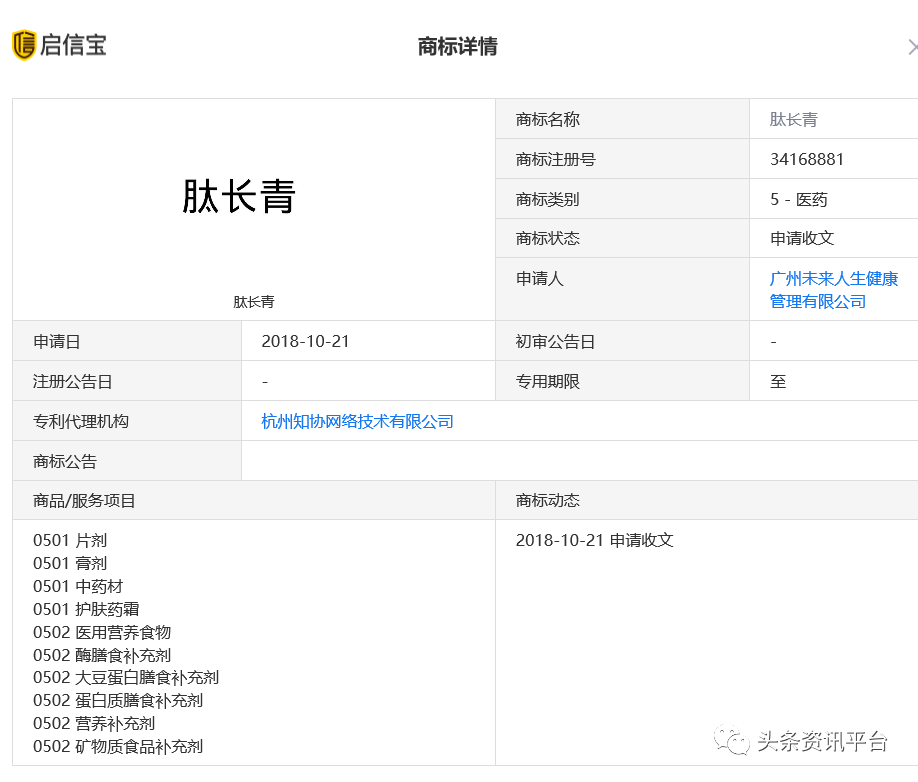Click the small 肽长青 caption under the image
This screenshot has height=782, width=918.
tap(254, 301)
